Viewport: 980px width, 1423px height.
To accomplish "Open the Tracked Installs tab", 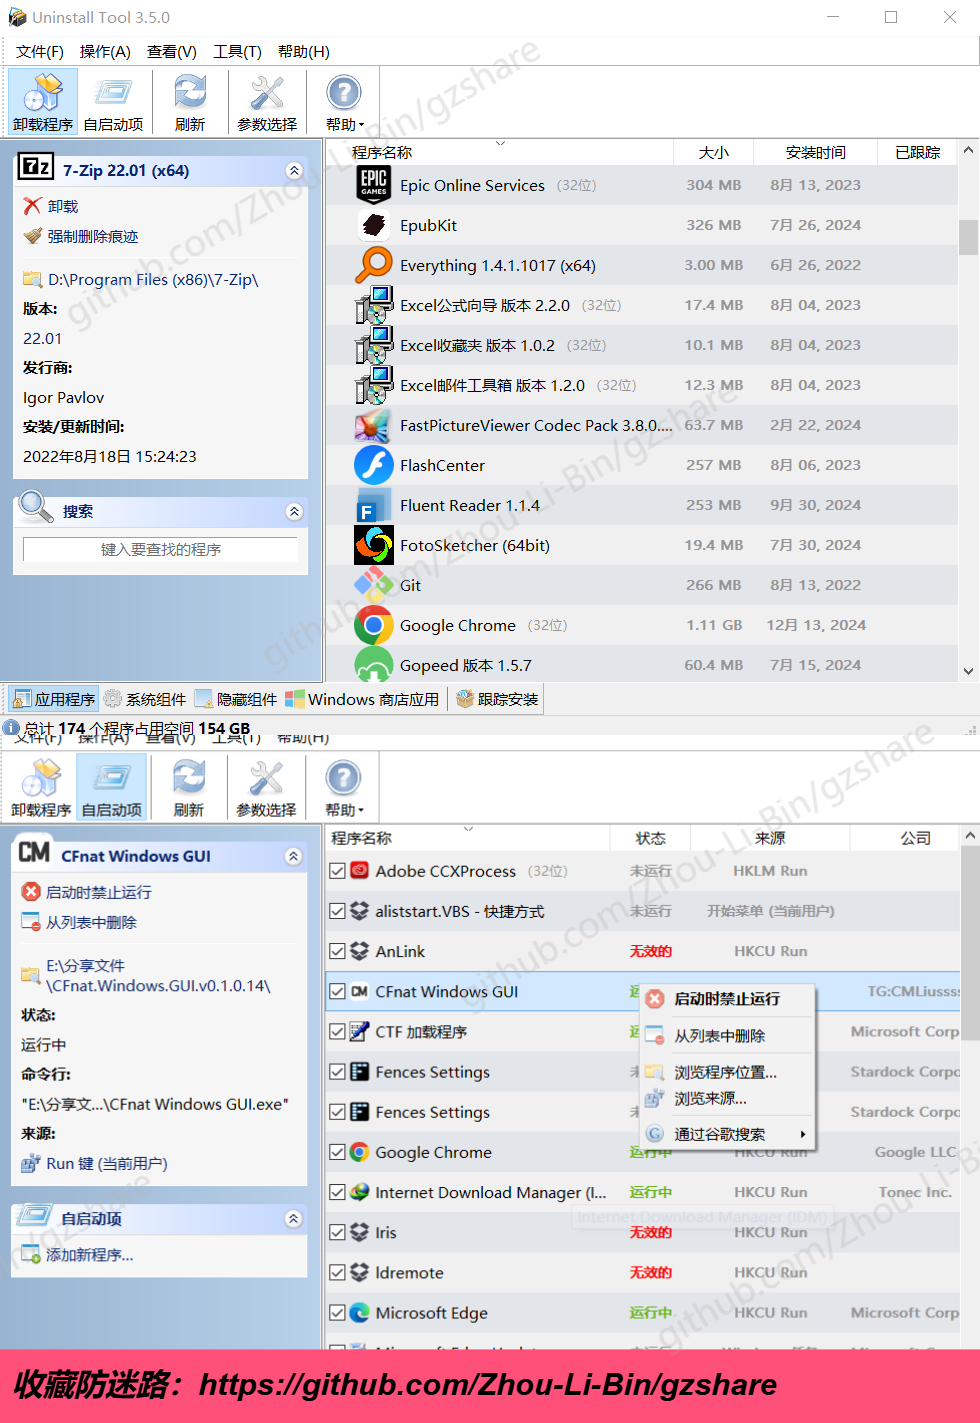I will 498,699.
